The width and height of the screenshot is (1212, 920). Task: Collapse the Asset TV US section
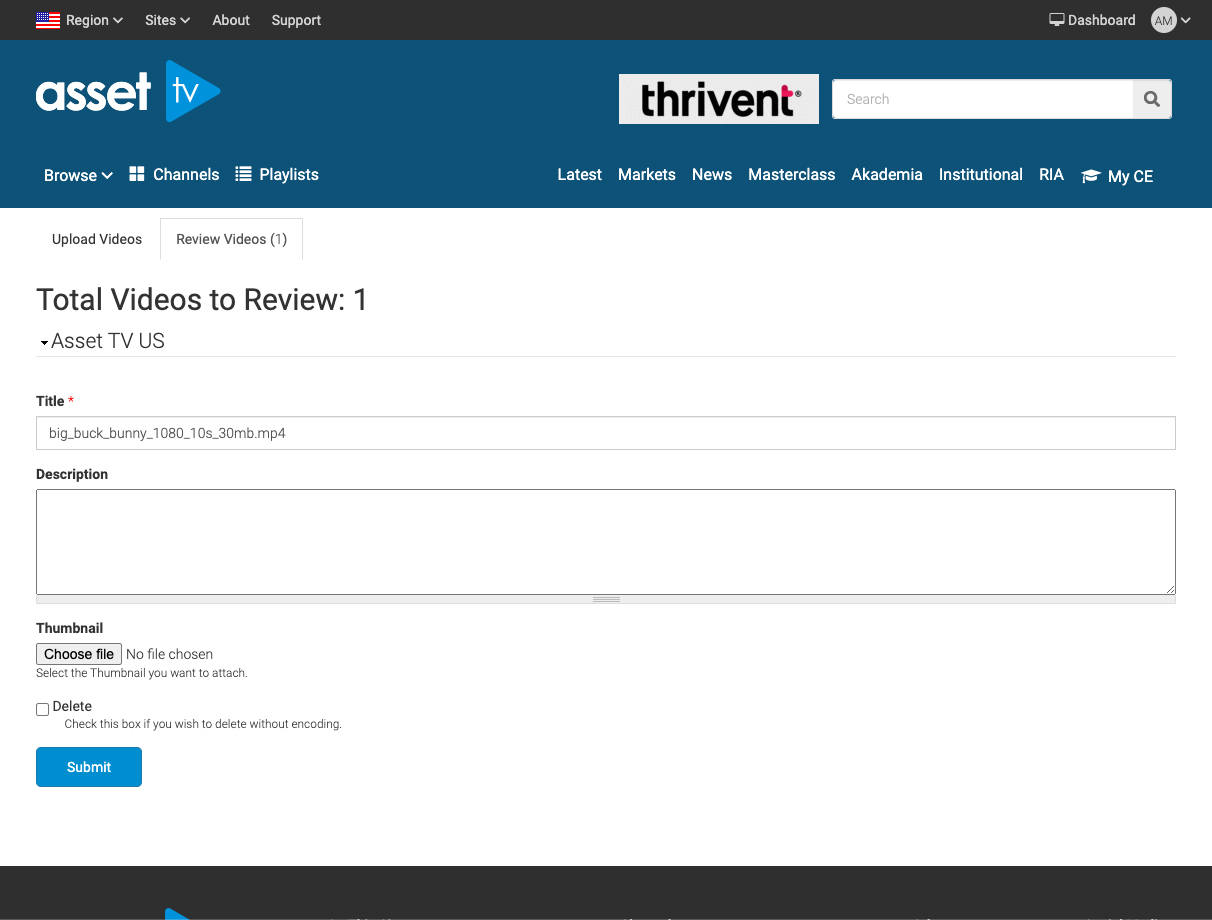coord(45,342)
